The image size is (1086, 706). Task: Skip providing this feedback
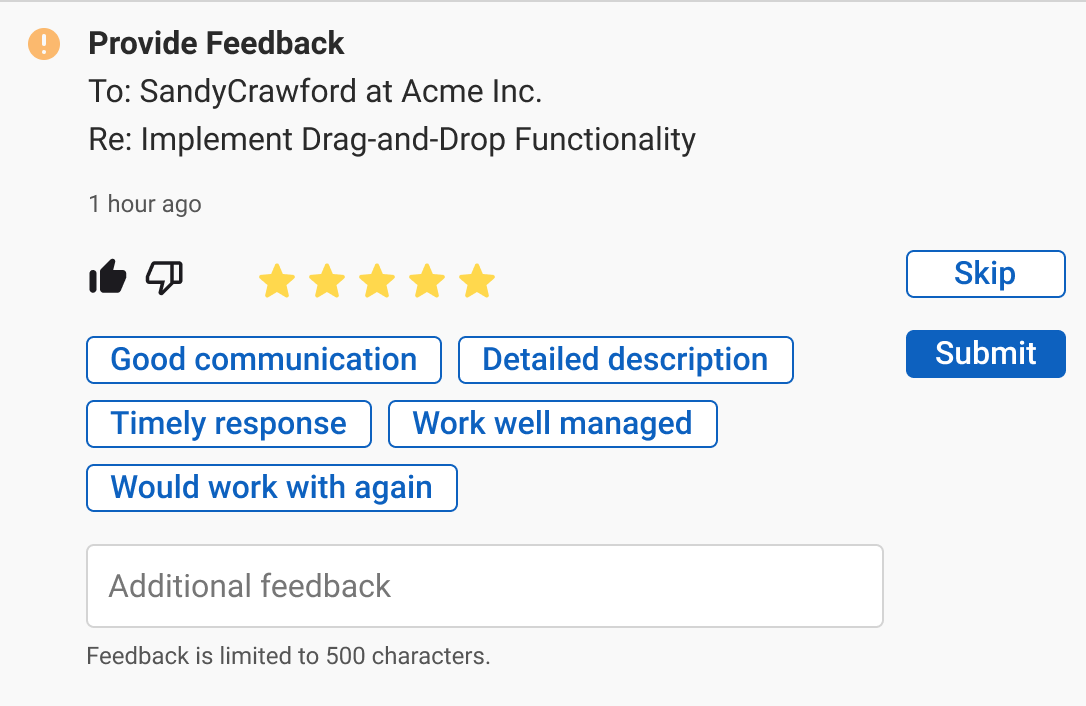pyautogui.click(x=986, y=274)
